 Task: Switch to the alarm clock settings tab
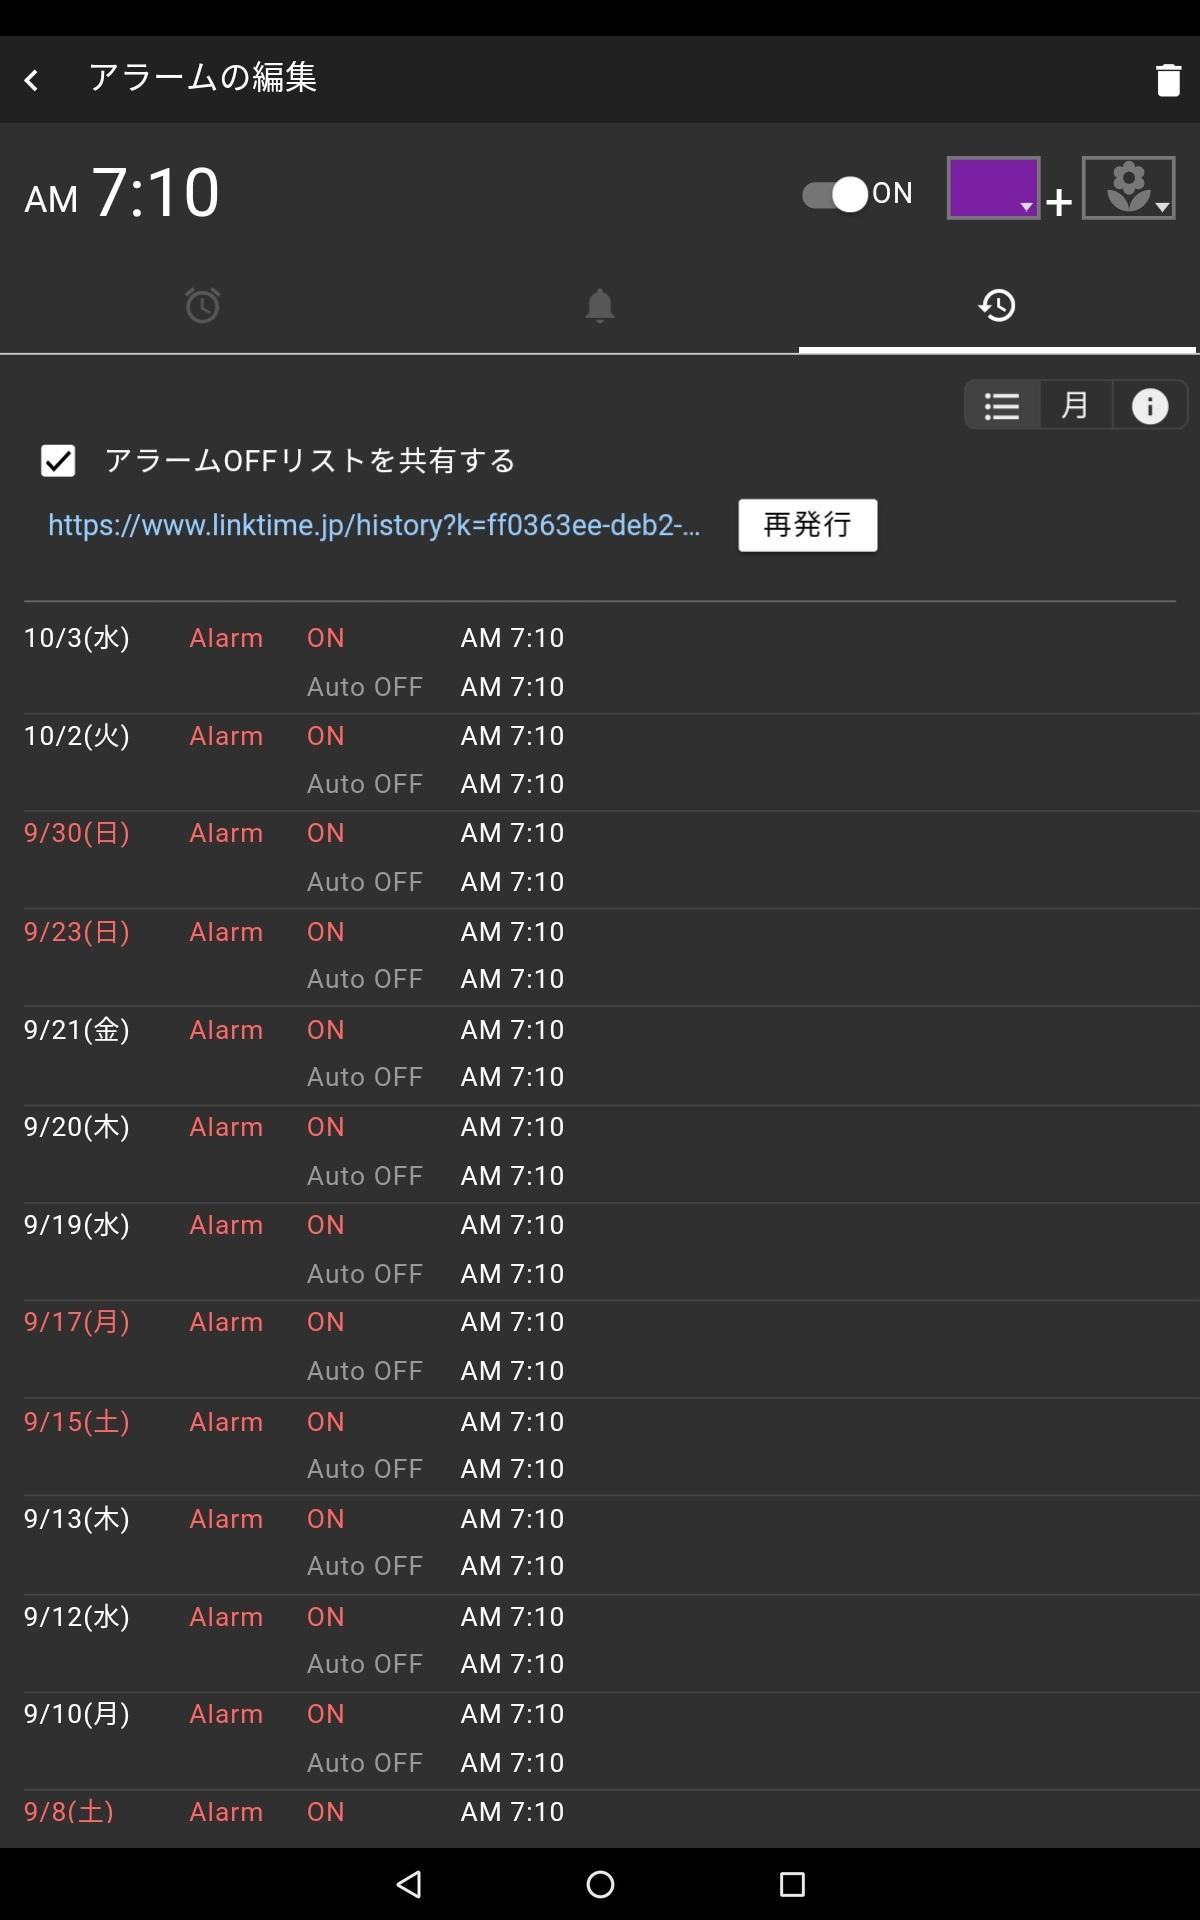coord(202,305)
